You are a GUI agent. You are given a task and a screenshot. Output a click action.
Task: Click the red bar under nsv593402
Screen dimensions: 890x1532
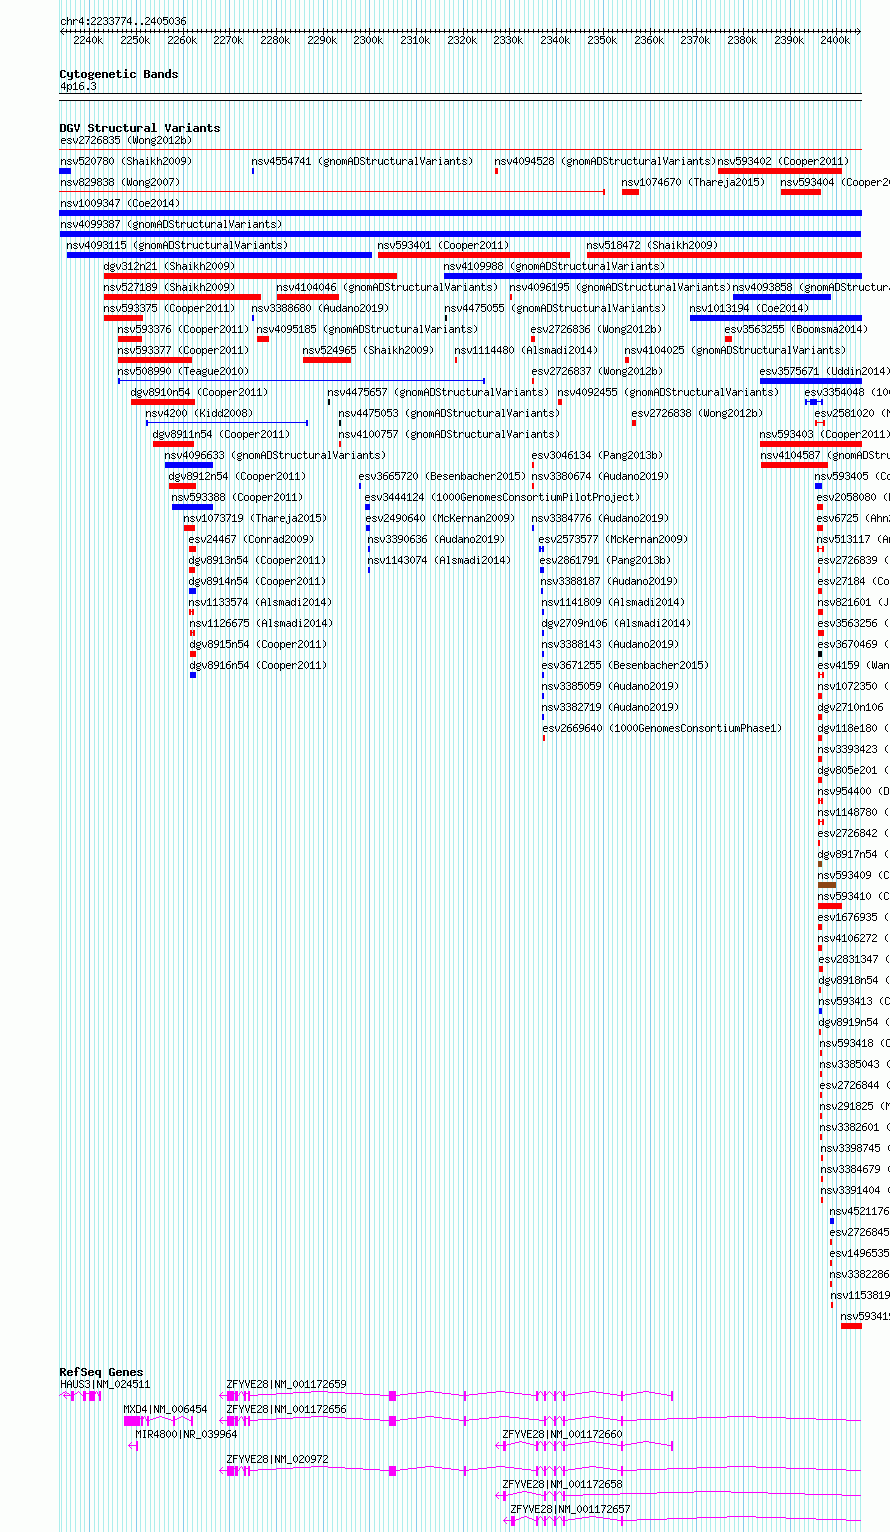pyautogui.click(x=780, y=171)
